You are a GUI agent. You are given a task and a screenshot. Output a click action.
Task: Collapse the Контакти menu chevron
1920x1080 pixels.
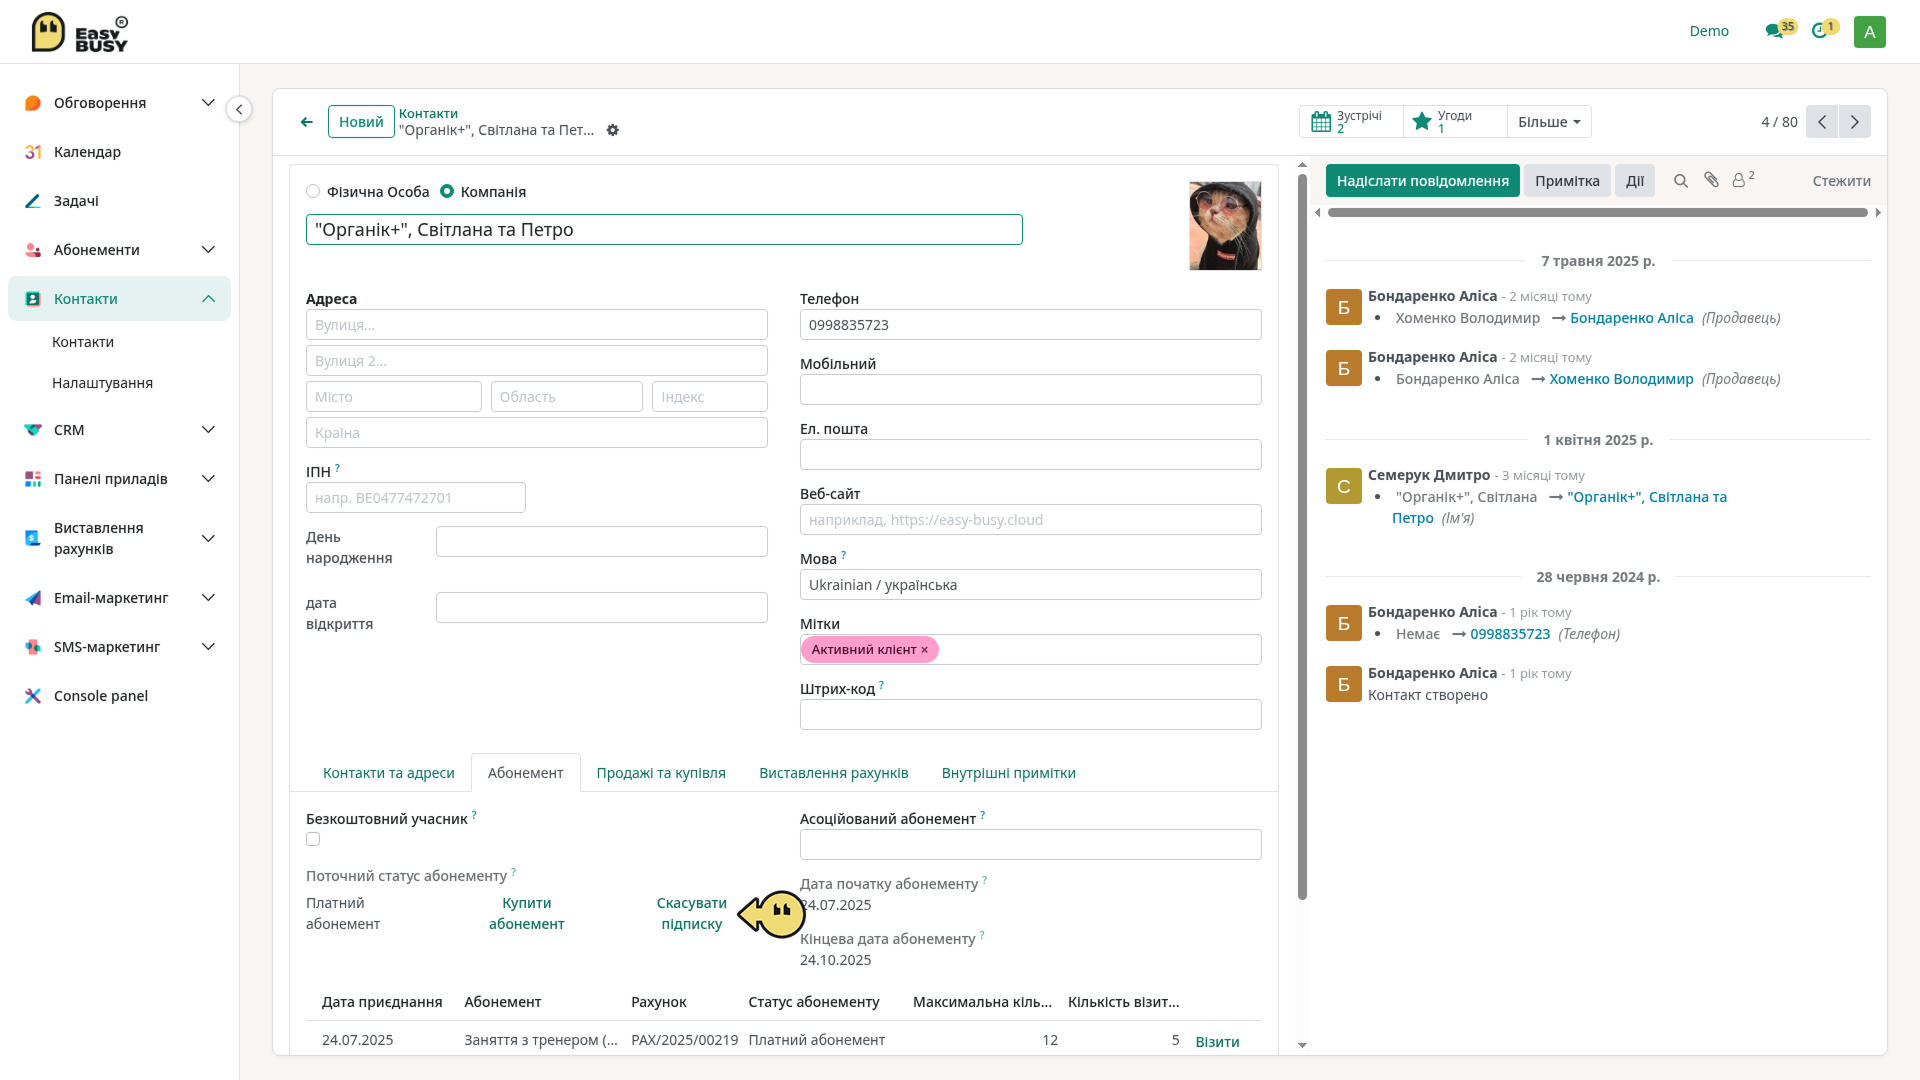click(208, 299)
